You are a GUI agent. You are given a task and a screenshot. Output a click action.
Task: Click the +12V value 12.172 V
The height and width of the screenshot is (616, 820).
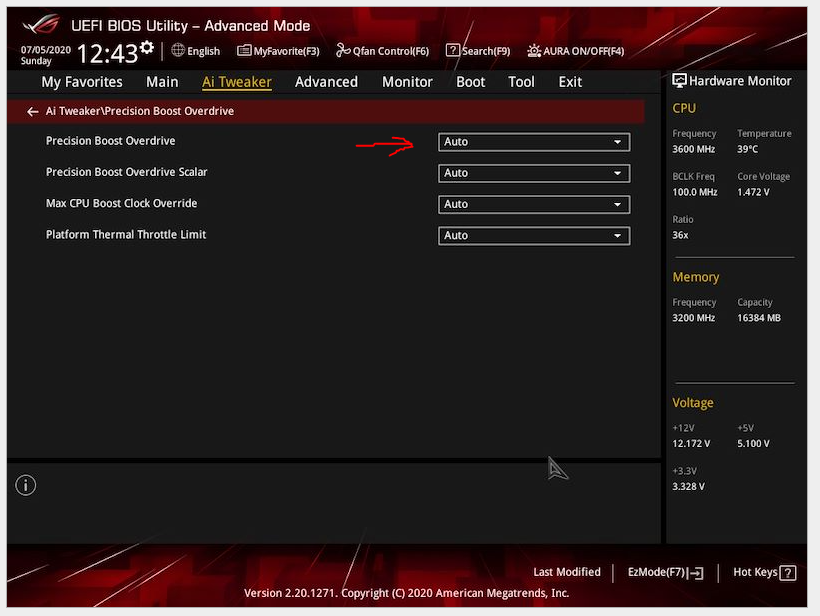pyautogui.click(x=691, y=443)
